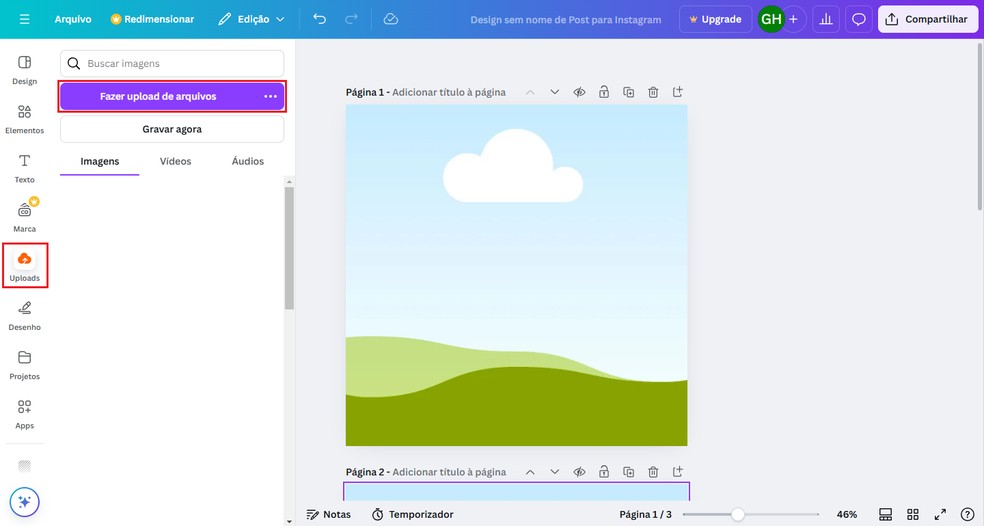Move Página 1 down with chevron
The image size is (984, 526).
point(555,92)
